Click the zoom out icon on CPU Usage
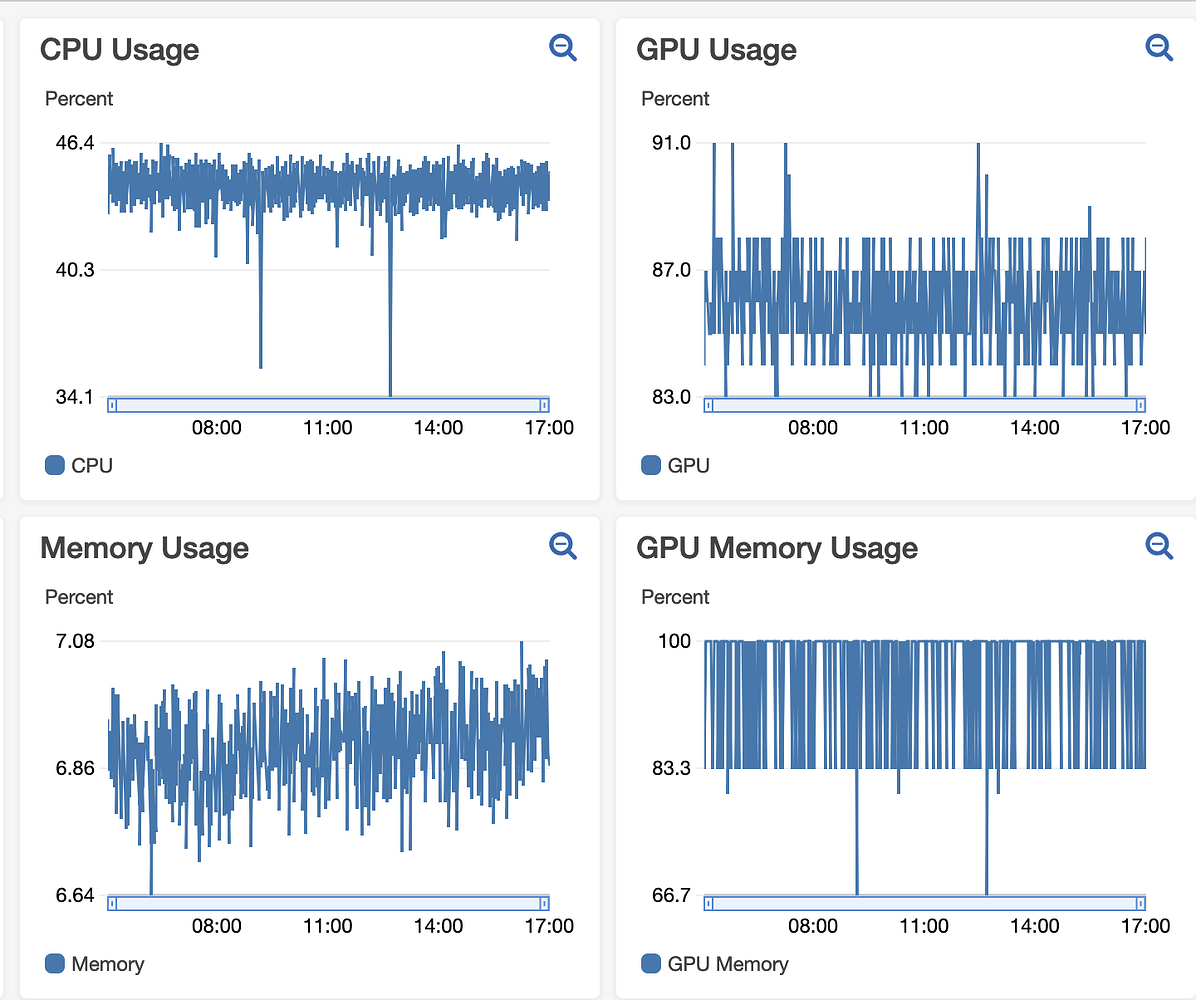This screenshot has height=1000, width=1196. [x=563, y=47]
